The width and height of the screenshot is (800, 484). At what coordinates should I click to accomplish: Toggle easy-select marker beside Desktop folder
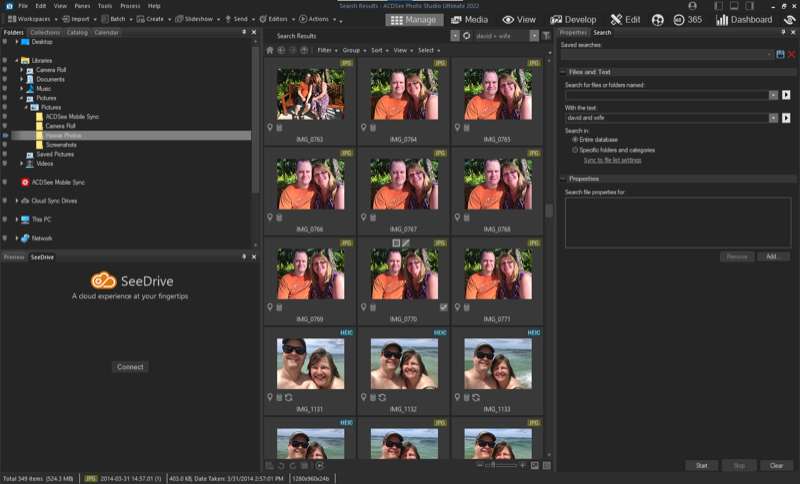[5, 42]
